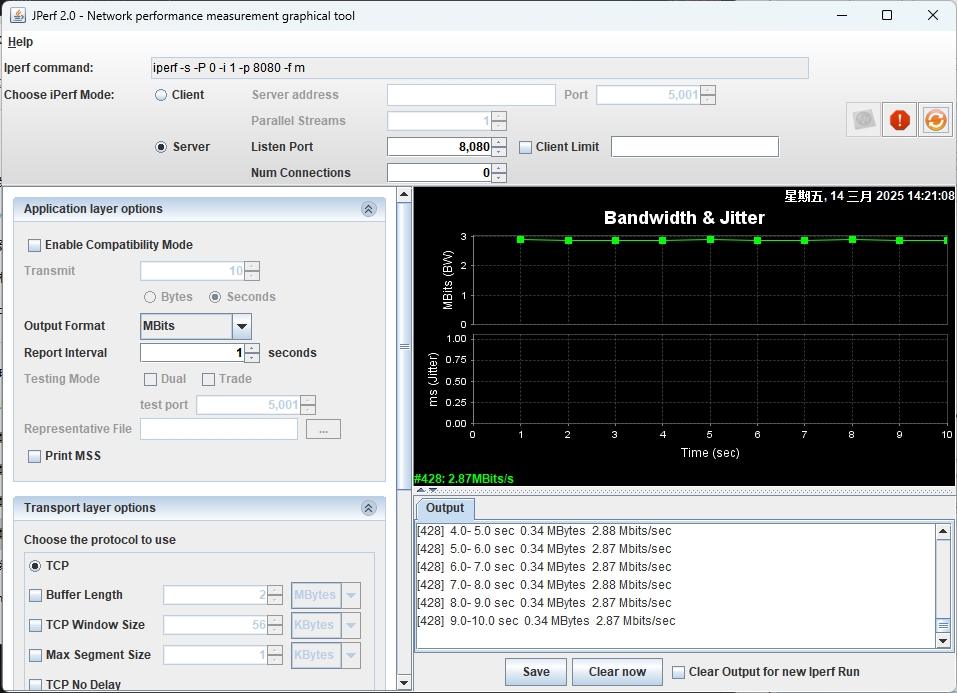
Task: Collapse the Transport layer options panel
Action: 368,508
